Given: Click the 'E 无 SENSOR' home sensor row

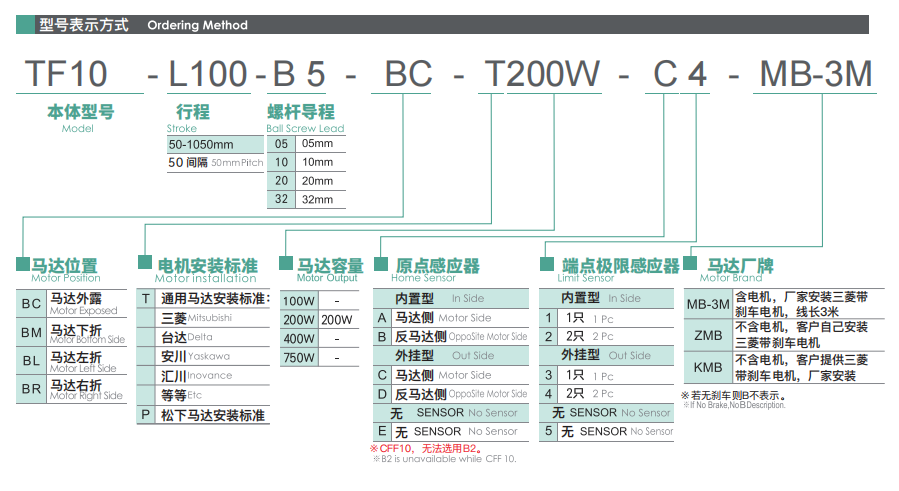Looking at the screenshot, I should [x=451, y=431].
